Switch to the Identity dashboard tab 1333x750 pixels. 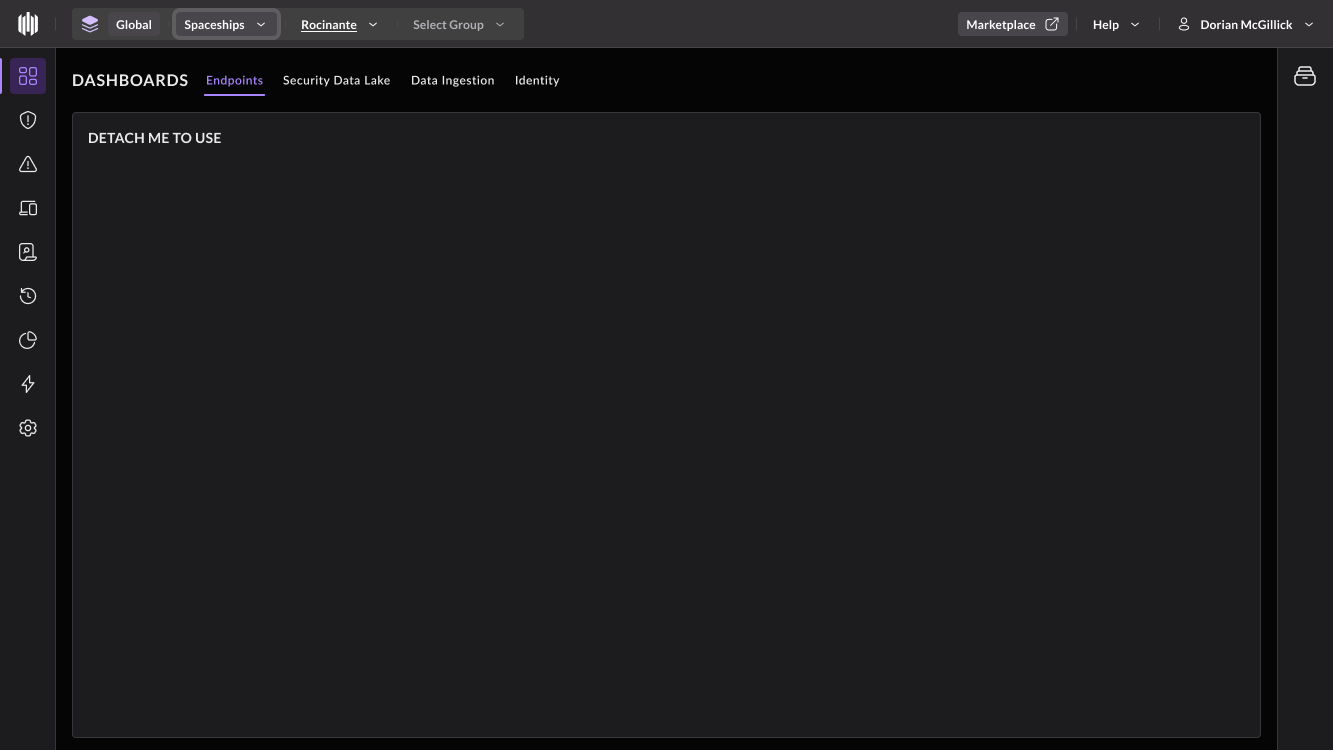click(x=537, y=80)
